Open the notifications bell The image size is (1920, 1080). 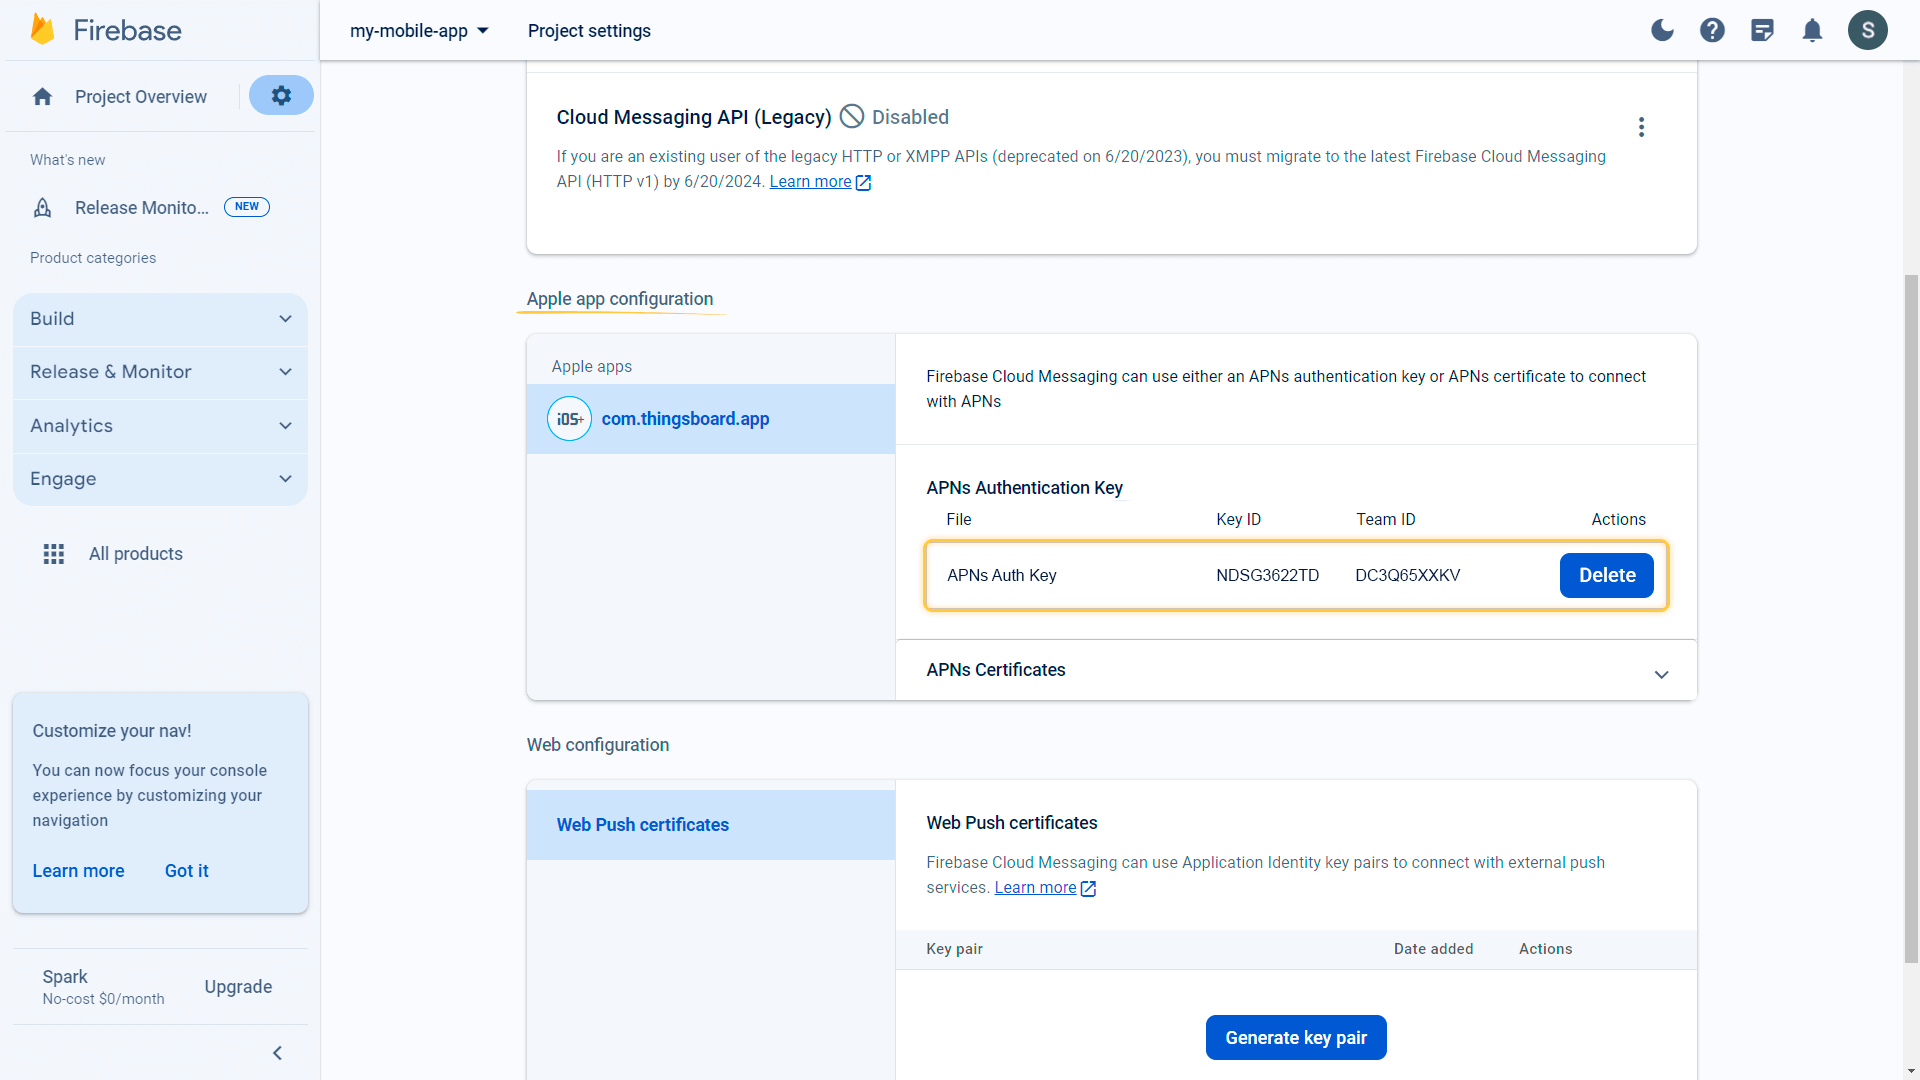[x=1812, y=30]
